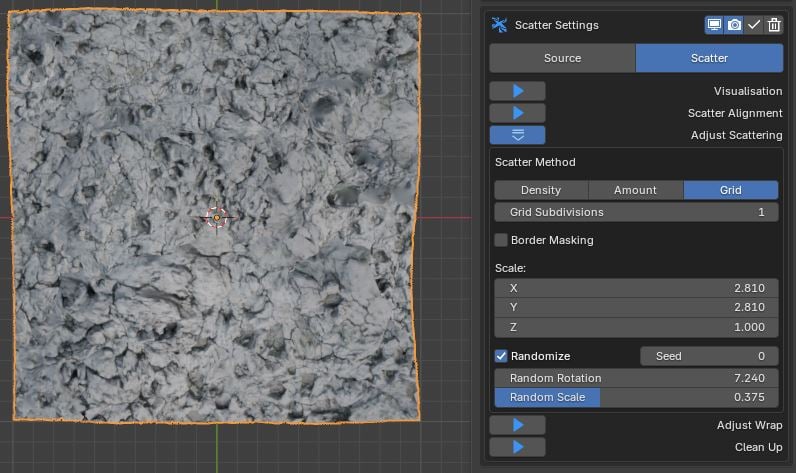Select the Grid scatter method
The image size is (796, 473).
(x=730, y=190)
